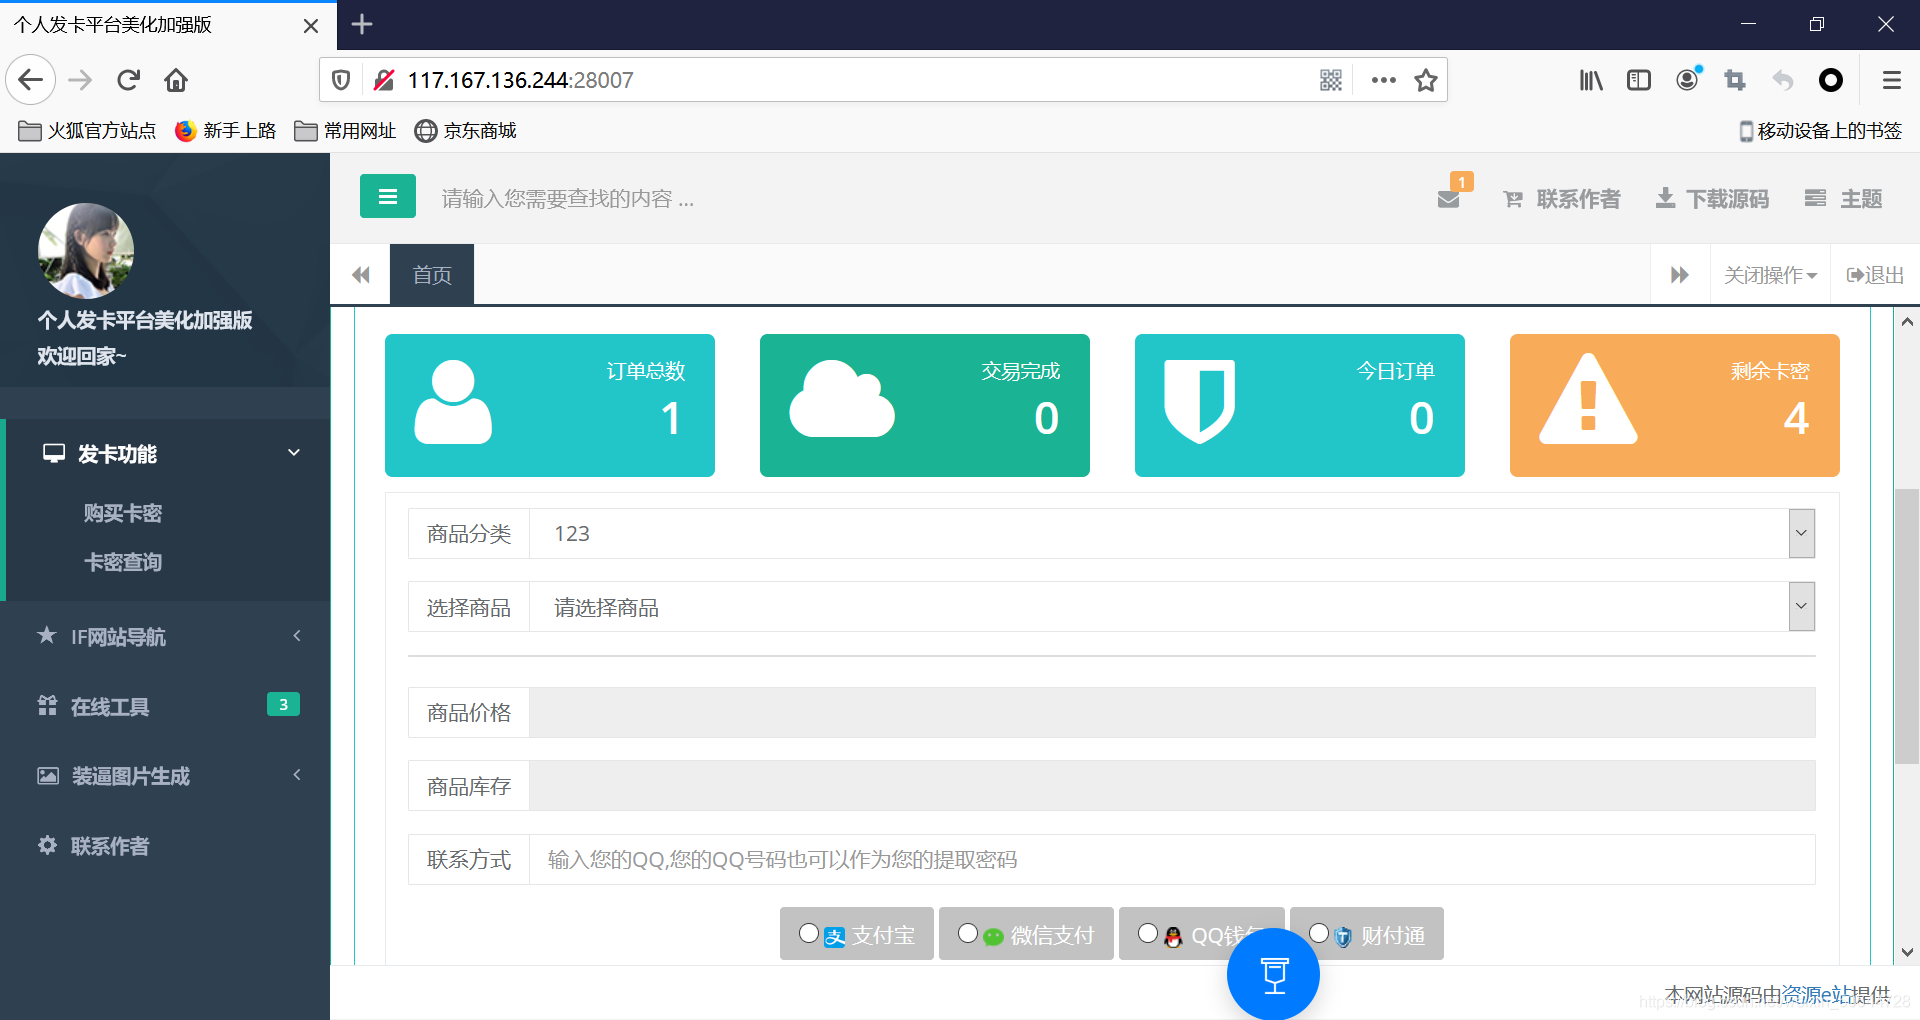The width and height of the screenshot is (1920, 1020).
Task: Click the page's vertical scrollbar thumb
Action: pyautogui.click(x=1907, y=626)
